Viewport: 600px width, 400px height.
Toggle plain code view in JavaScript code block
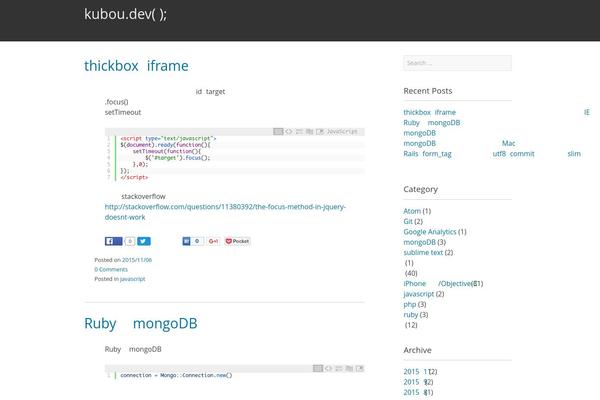click(289, 132)
